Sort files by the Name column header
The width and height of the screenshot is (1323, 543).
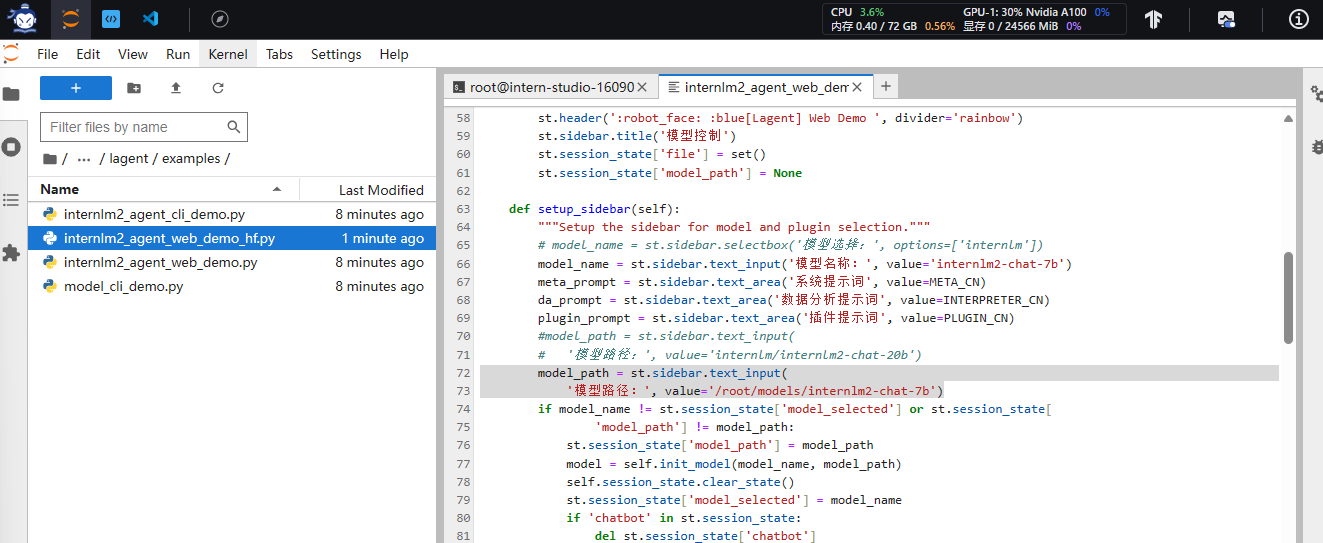(x=164, y=189)
